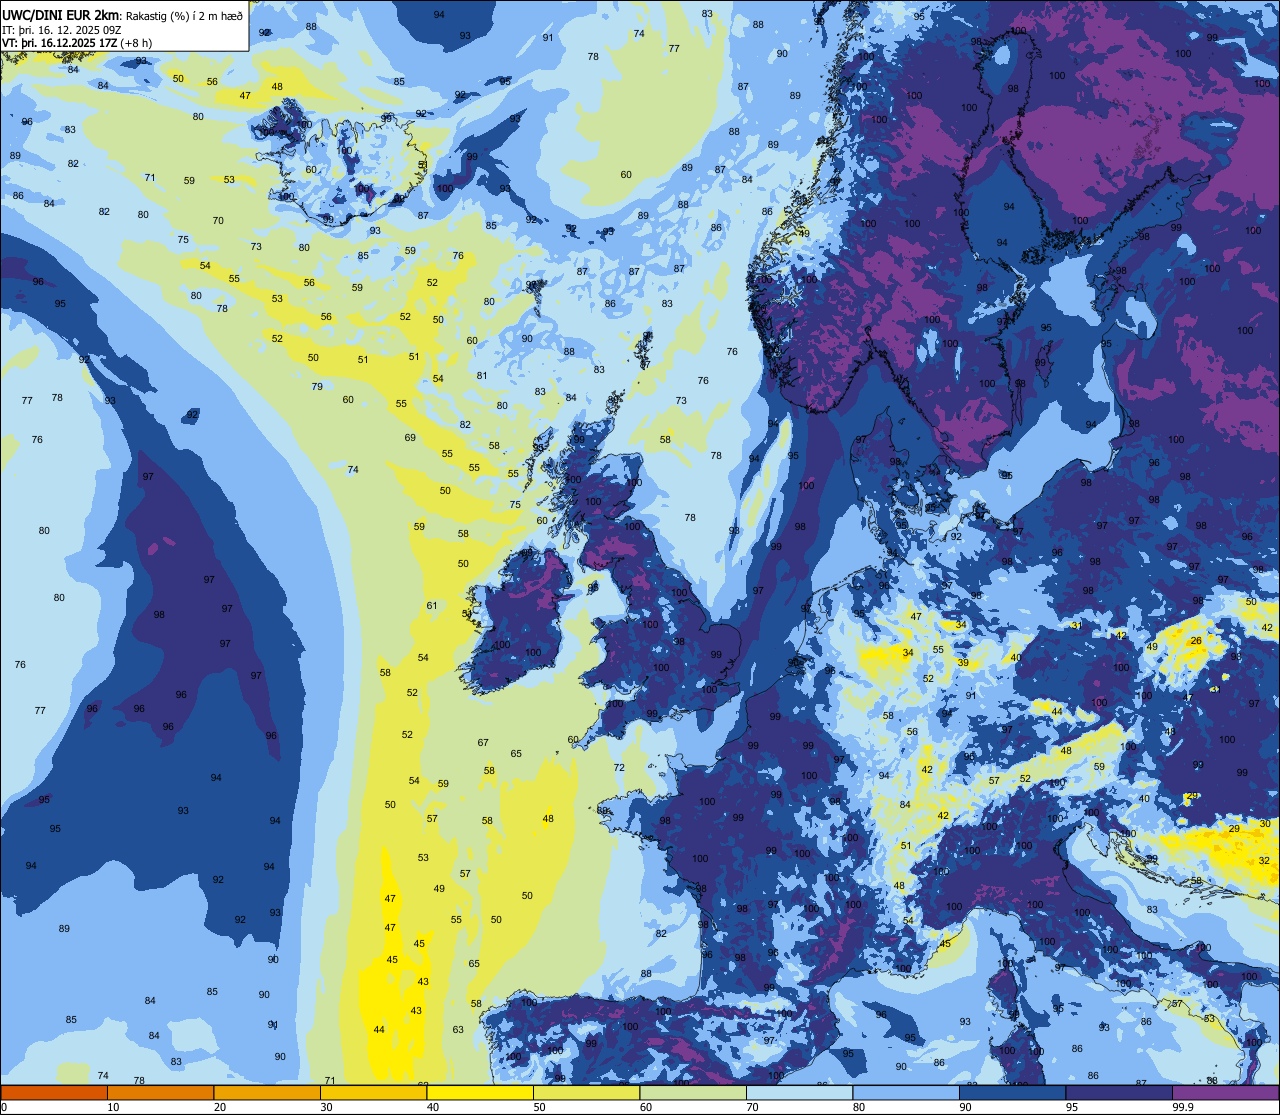Pick the 20–30 humidity legend swatch
Screen dimensions: 1280x1115
coord(267,1092)
